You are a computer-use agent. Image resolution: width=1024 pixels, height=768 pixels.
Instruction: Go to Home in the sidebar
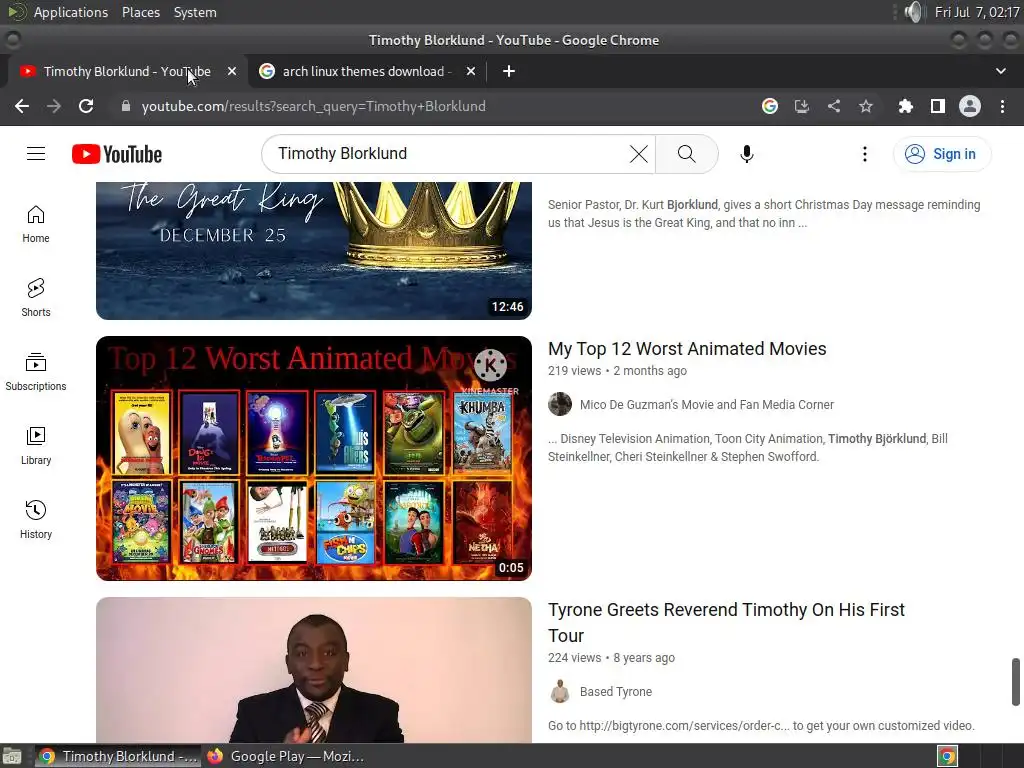pyautogui.click(x=36, y=225)
